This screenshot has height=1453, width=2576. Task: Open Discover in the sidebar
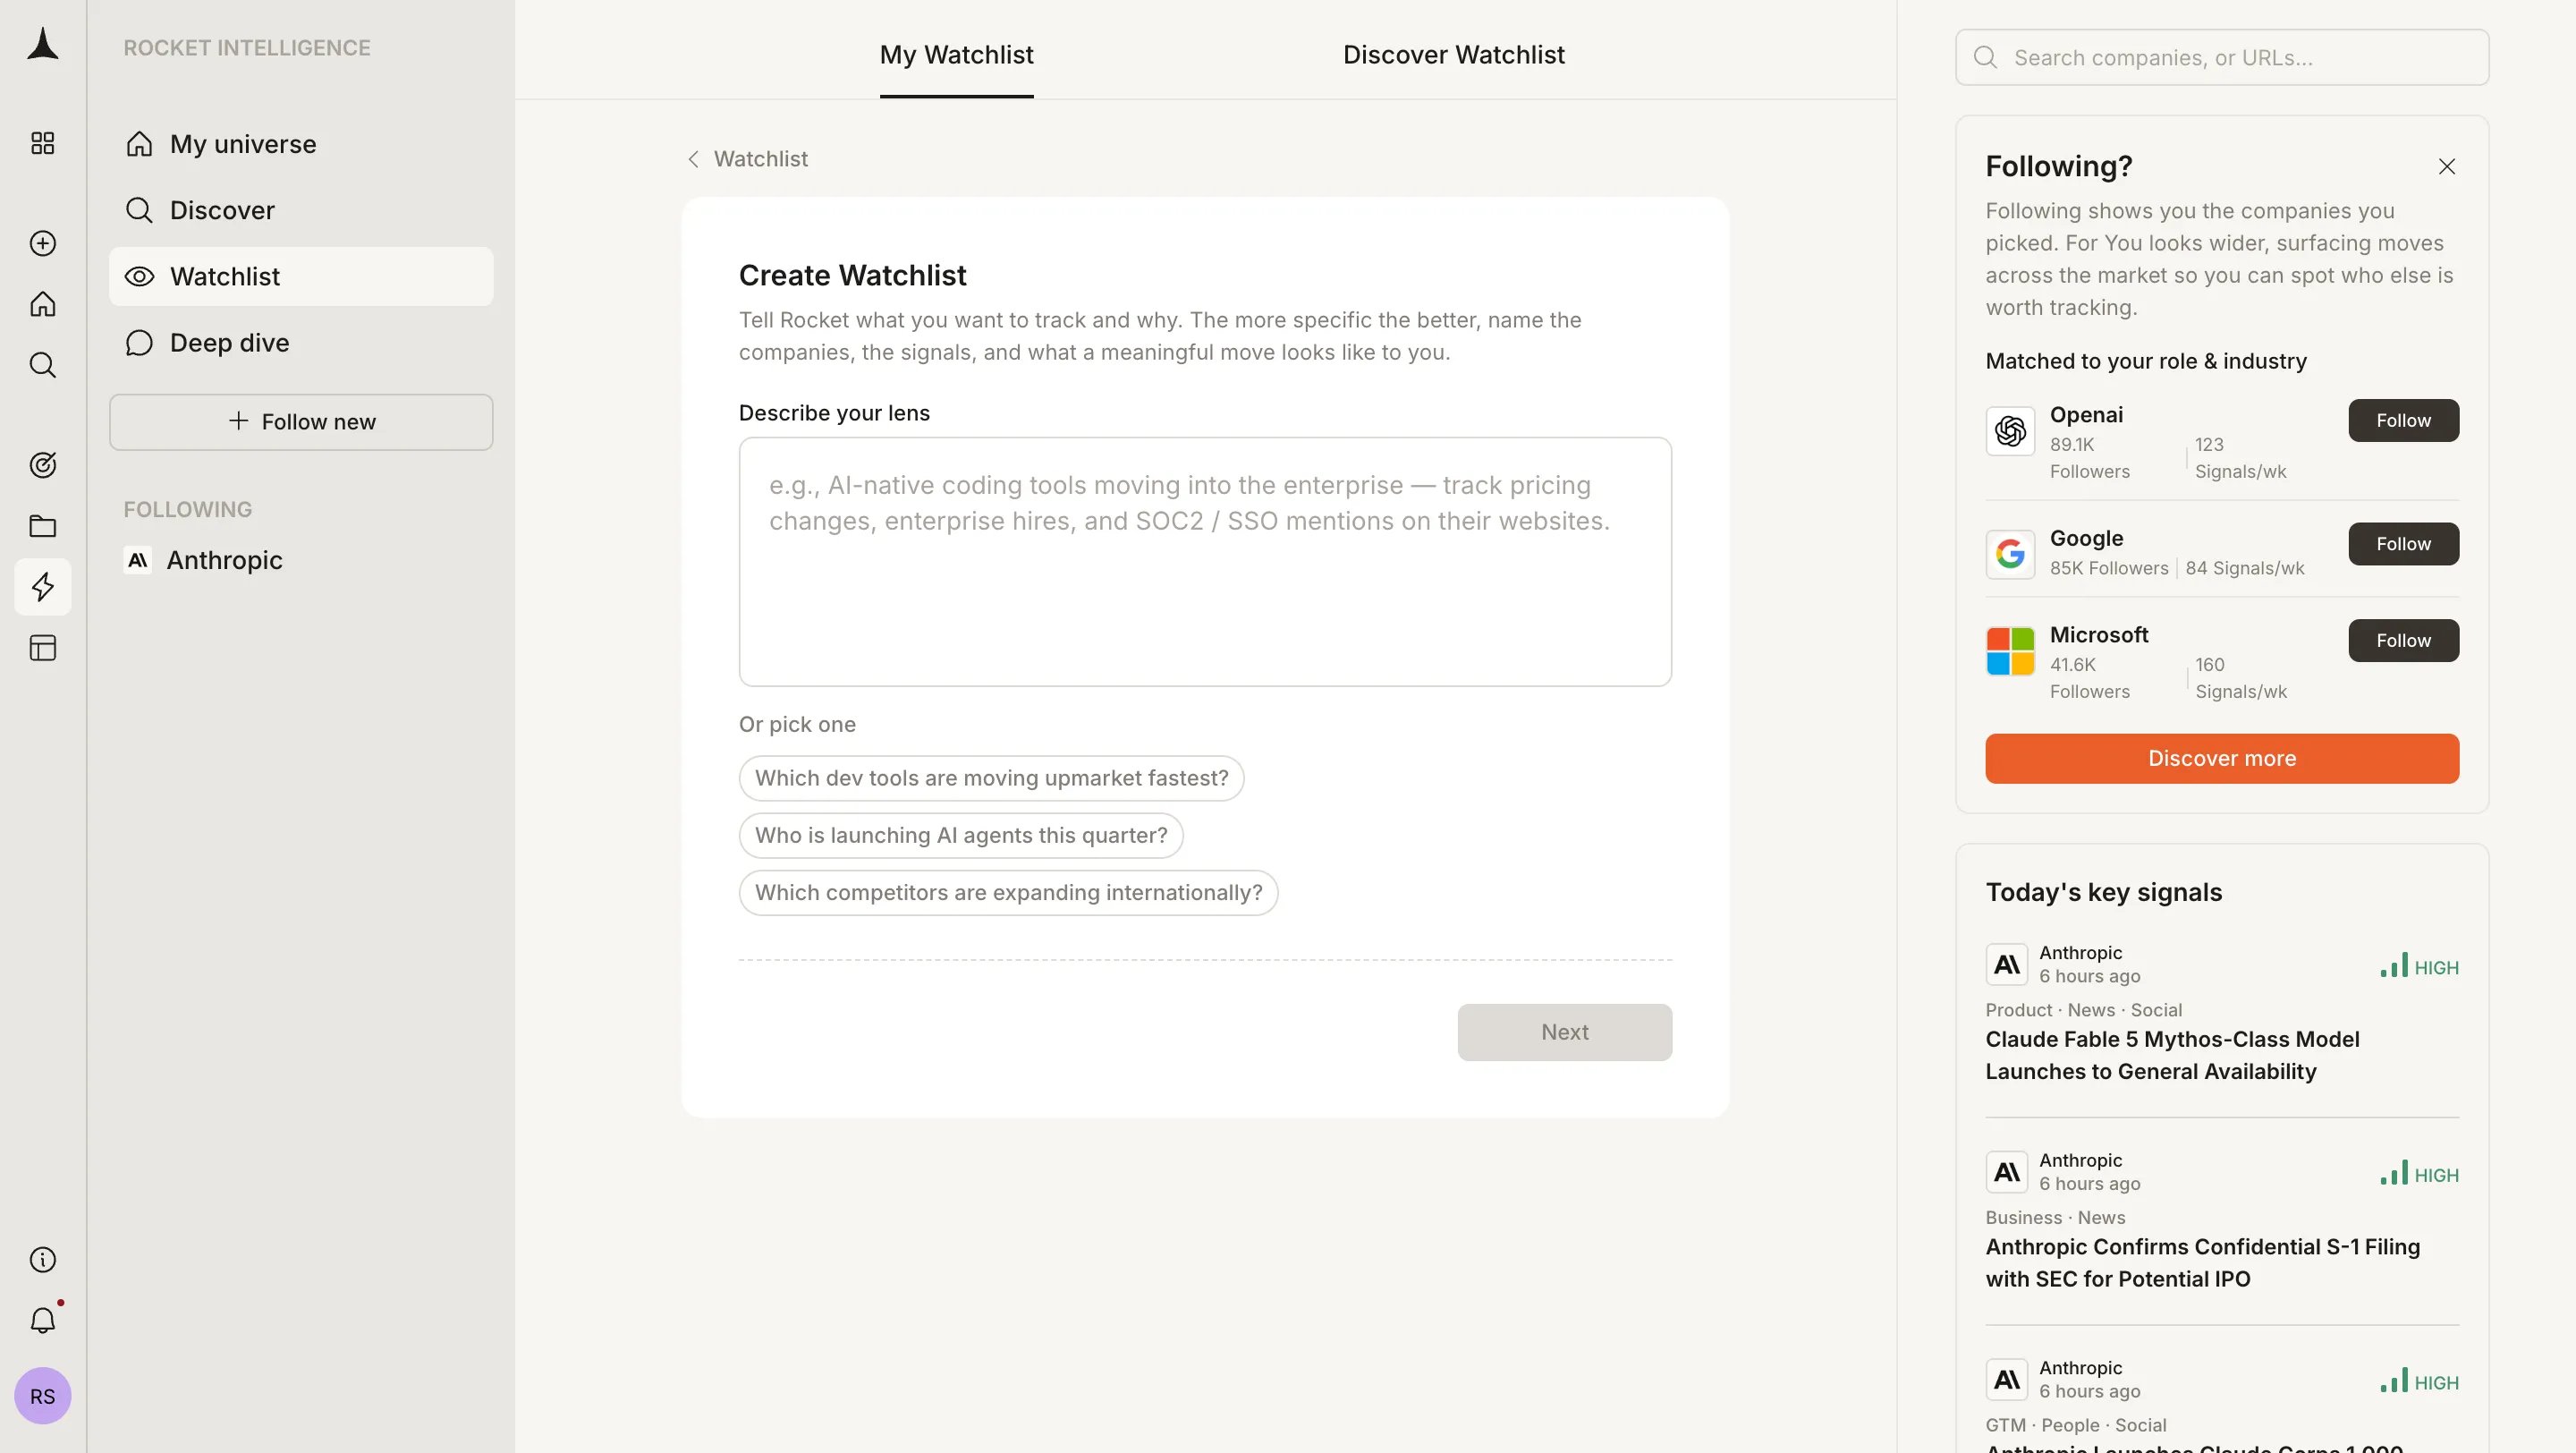[301, 210]
